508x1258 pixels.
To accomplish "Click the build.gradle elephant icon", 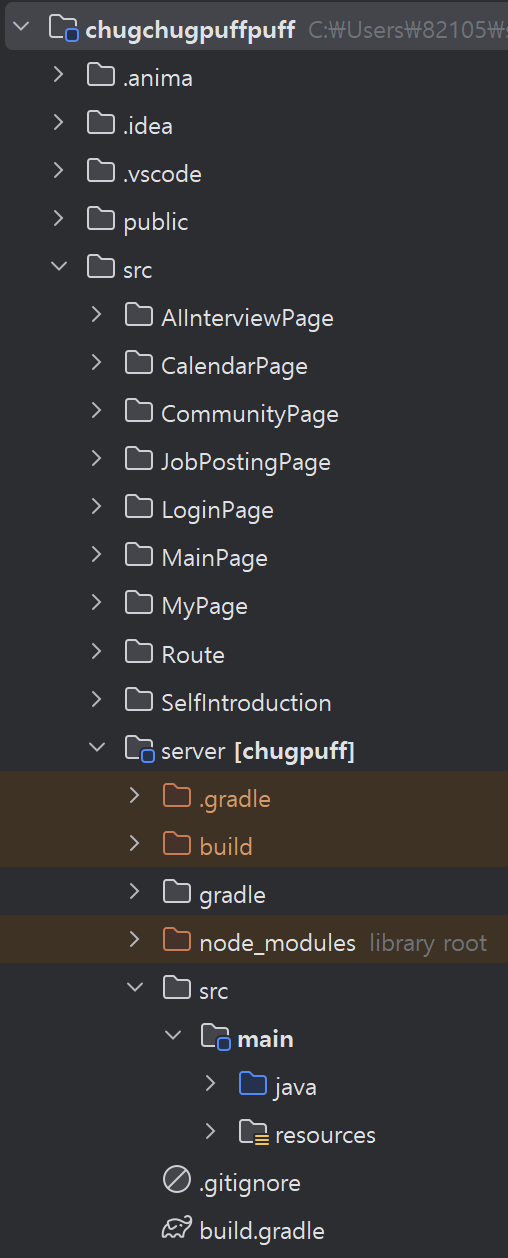I will pyautogui.click(x=177, y=1229).
